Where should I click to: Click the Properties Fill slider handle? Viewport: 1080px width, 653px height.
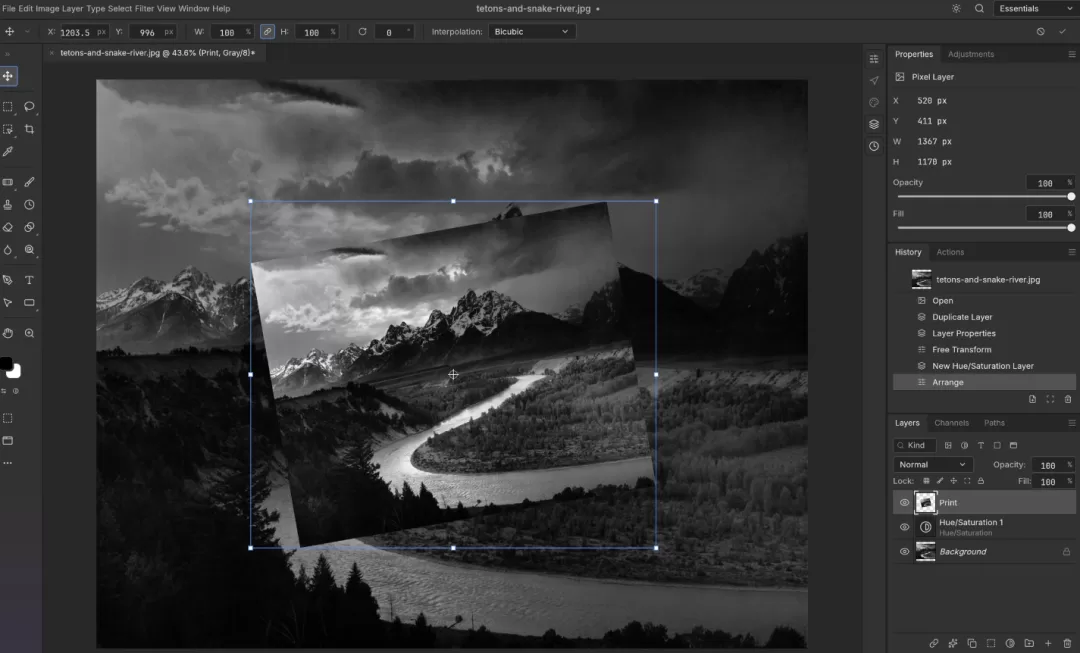click(1071, 228)
